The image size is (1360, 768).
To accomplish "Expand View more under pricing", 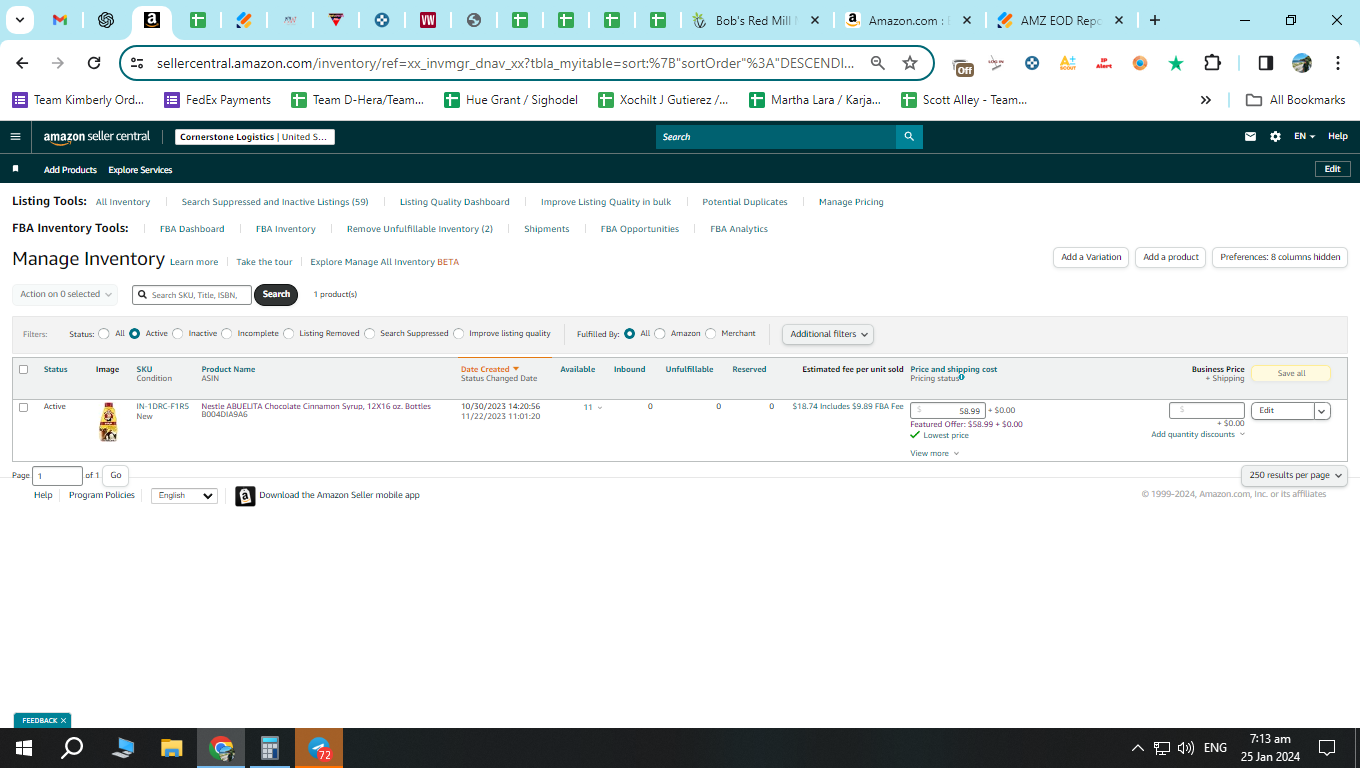I will 935,453.
